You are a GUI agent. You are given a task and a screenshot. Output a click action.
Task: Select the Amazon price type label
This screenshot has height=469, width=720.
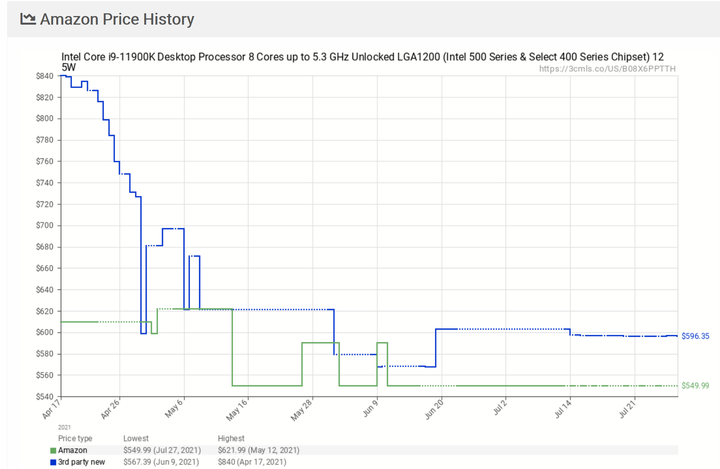(73, 450)
